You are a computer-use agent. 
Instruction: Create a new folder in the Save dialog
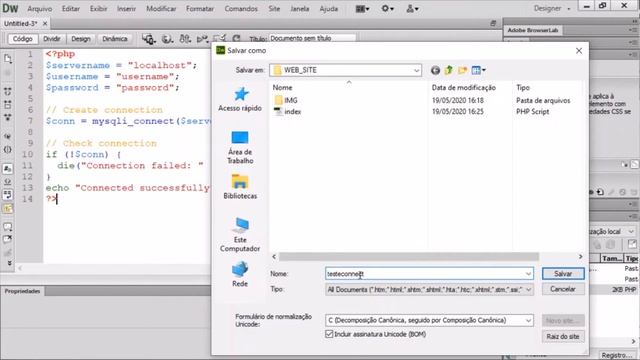pyautogui.click(x=462, y=70)
